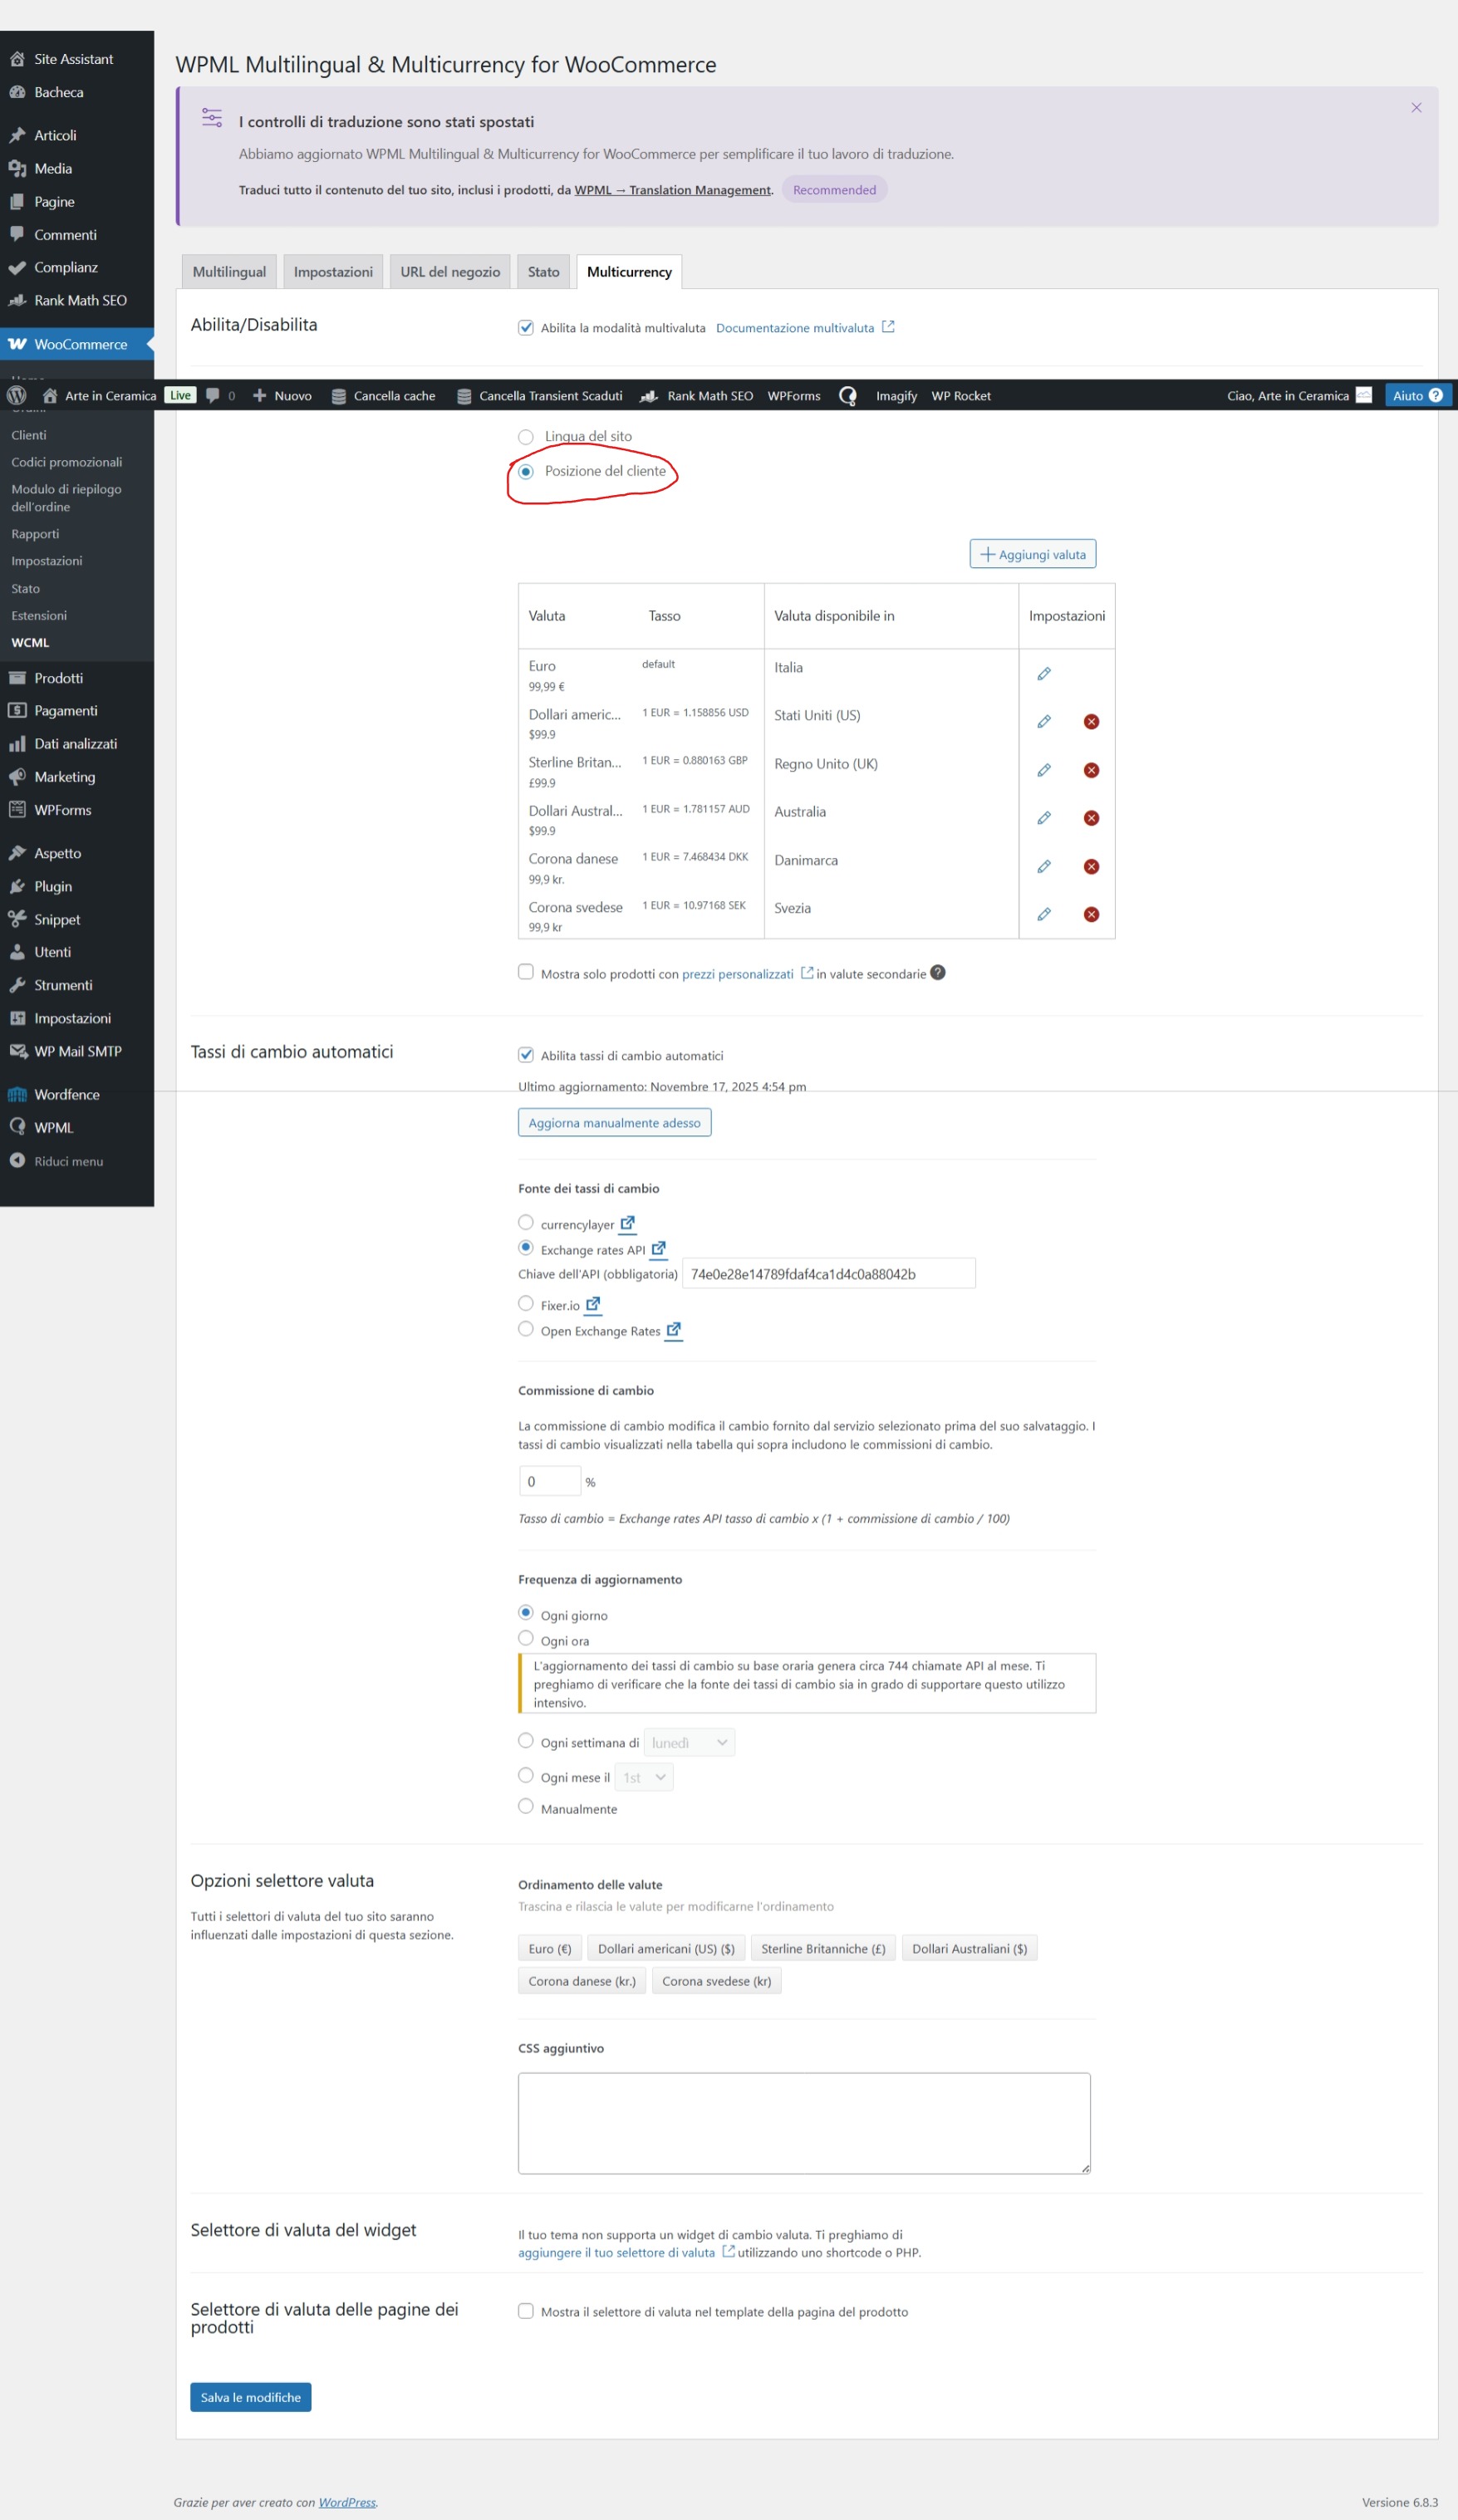This screenshot has height=2520, width=1458.
Task: Edit the Regno Unito (UK) currency row
Action: pos(1043,770)
